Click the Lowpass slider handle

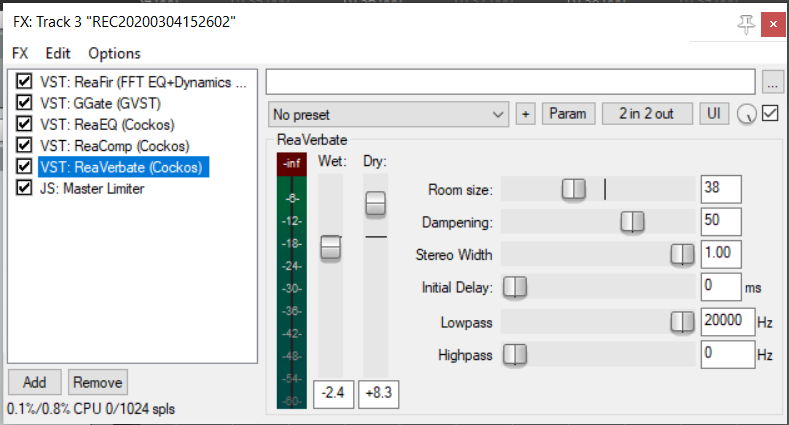[x=682, y=322]
